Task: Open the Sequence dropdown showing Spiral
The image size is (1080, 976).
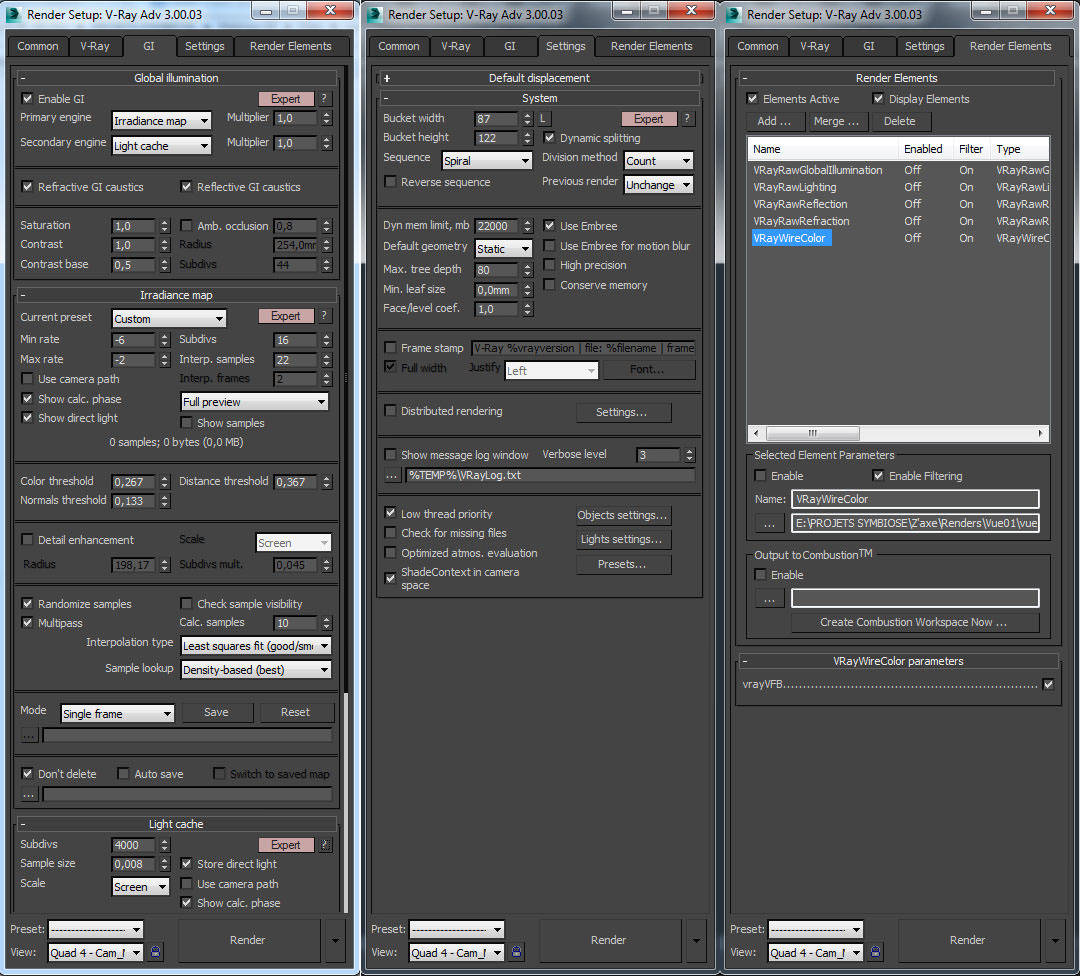Action: (486, 160)
